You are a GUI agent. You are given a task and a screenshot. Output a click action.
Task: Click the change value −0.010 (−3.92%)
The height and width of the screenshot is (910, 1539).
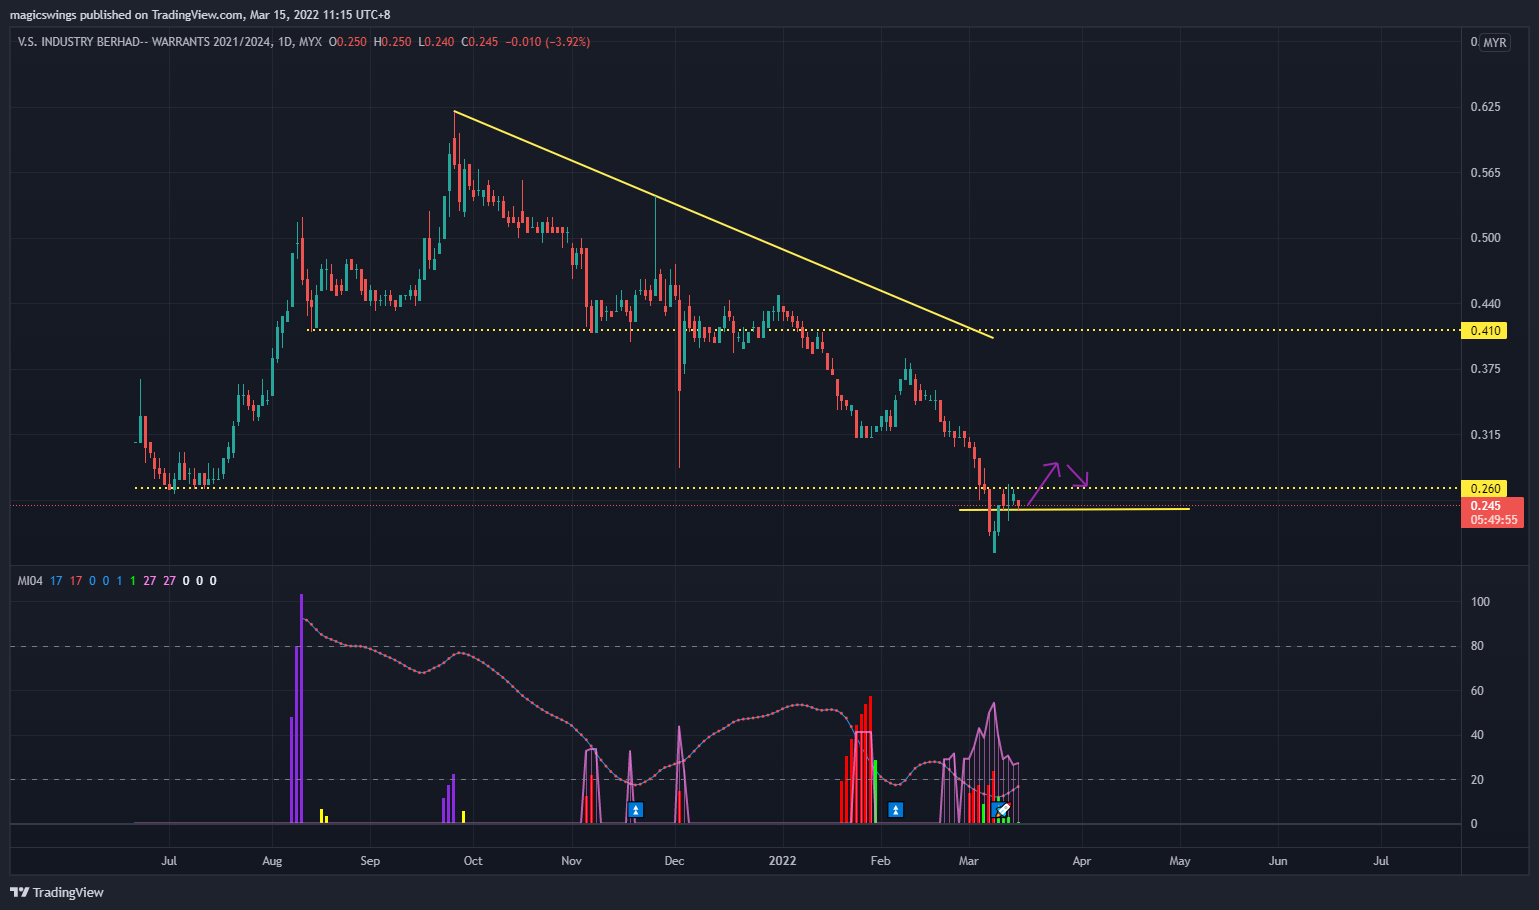click(548, 42)
